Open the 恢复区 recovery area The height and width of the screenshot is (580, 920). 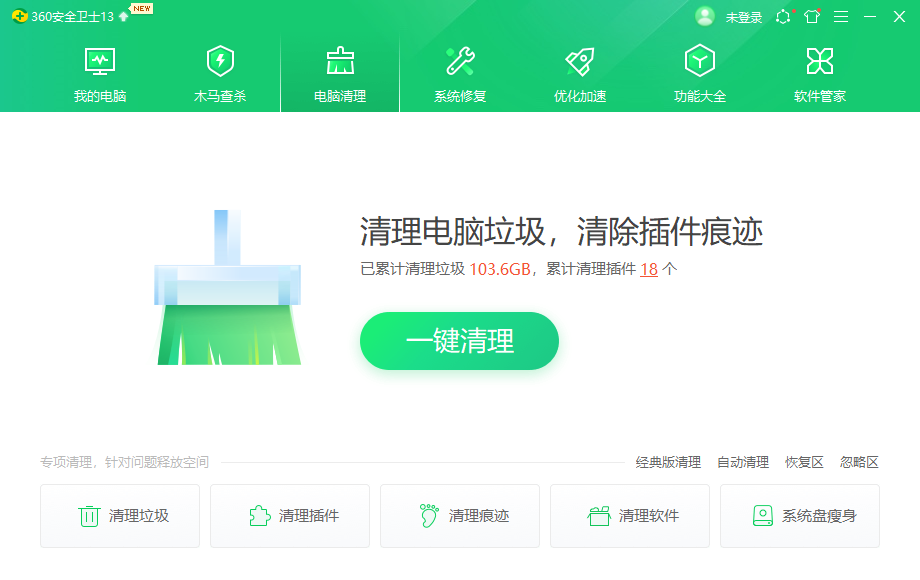point(804,462)
